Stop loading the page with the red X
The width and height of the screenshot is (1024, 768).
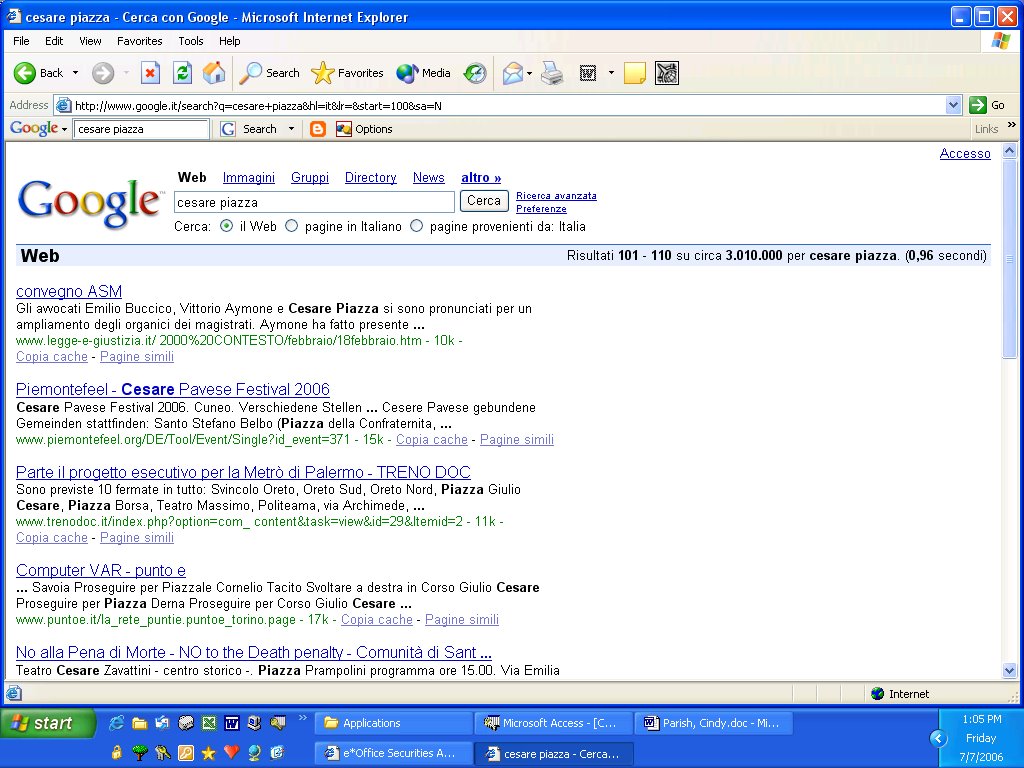point(150,73)
